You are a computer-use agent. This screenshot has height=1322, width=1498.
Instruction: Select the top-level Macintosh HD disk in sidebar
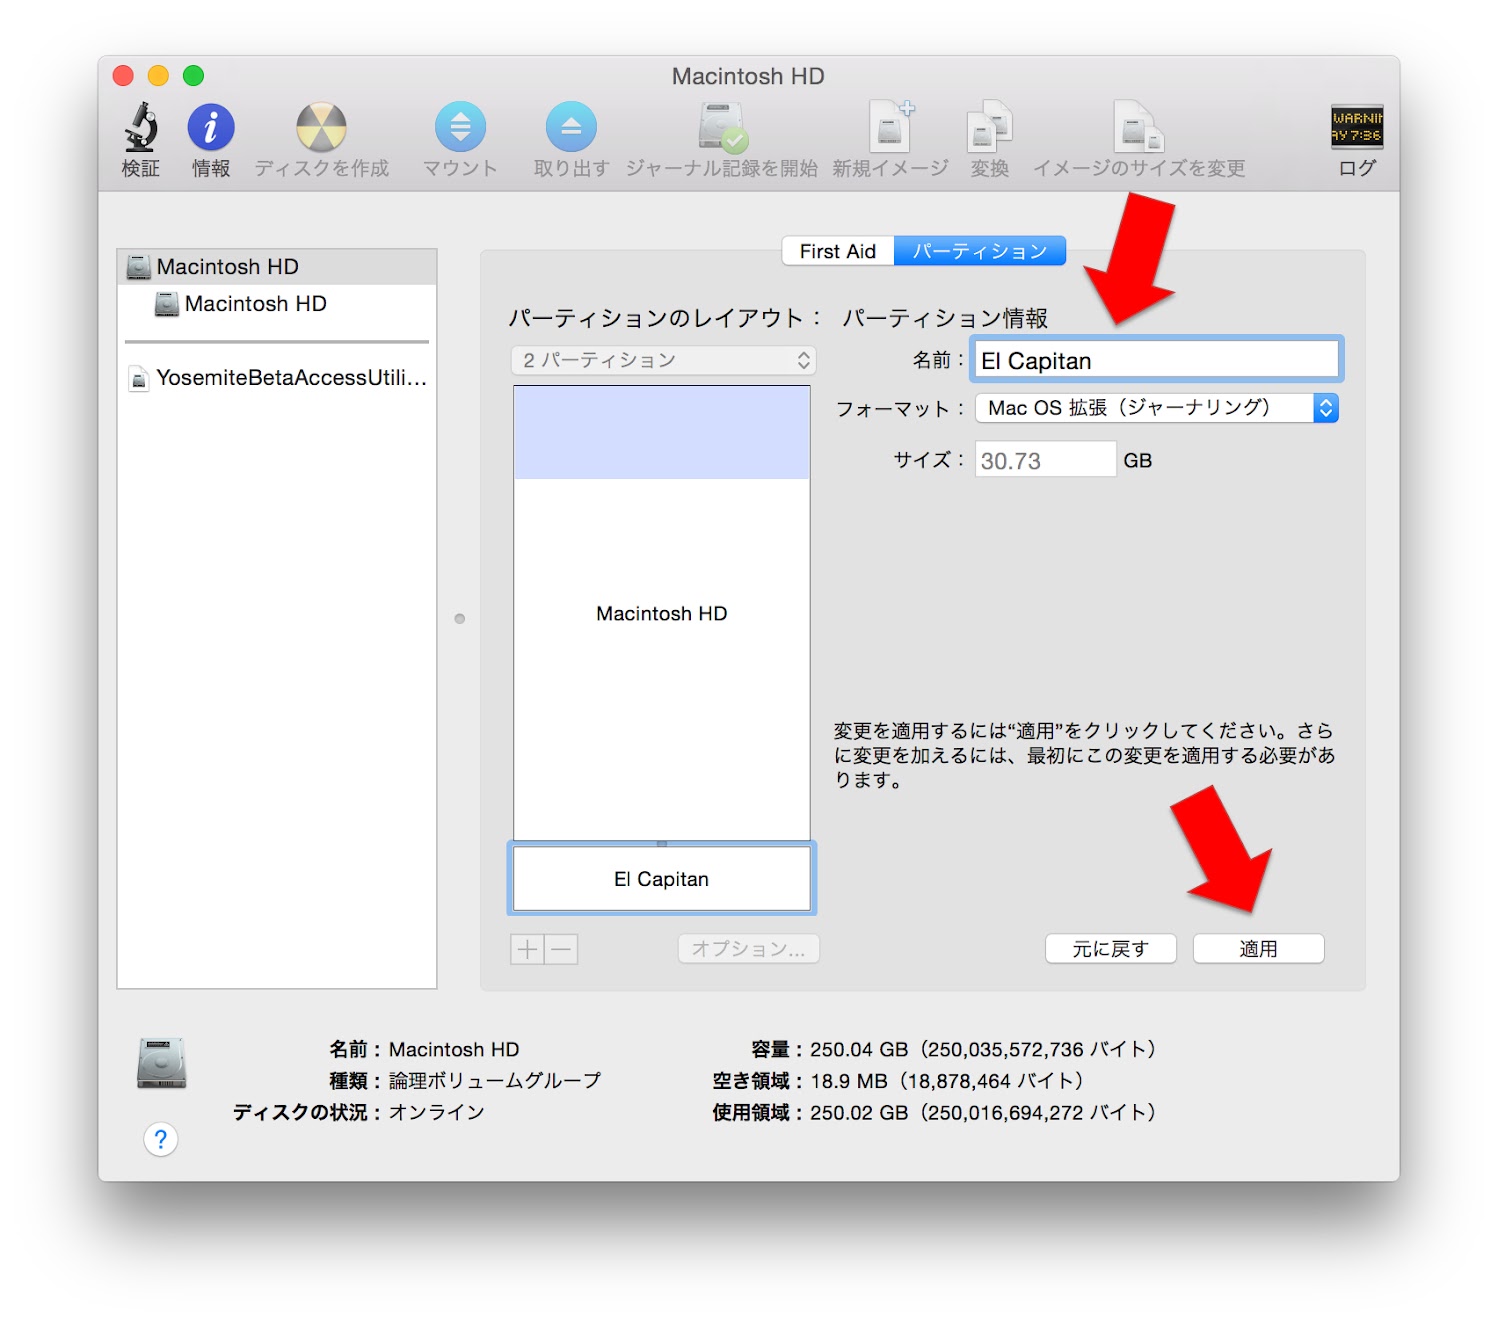pyautogui.click(x=277, y=267)
